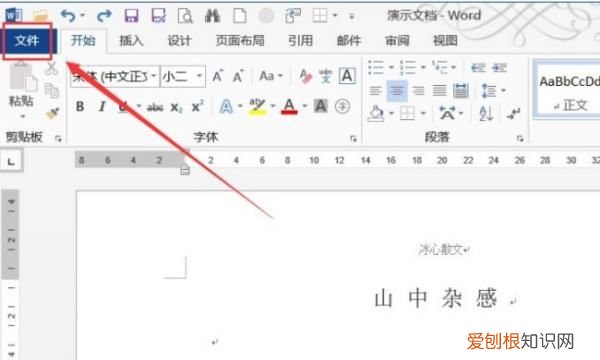Apply the yellow text highlight color

[257, 106]
